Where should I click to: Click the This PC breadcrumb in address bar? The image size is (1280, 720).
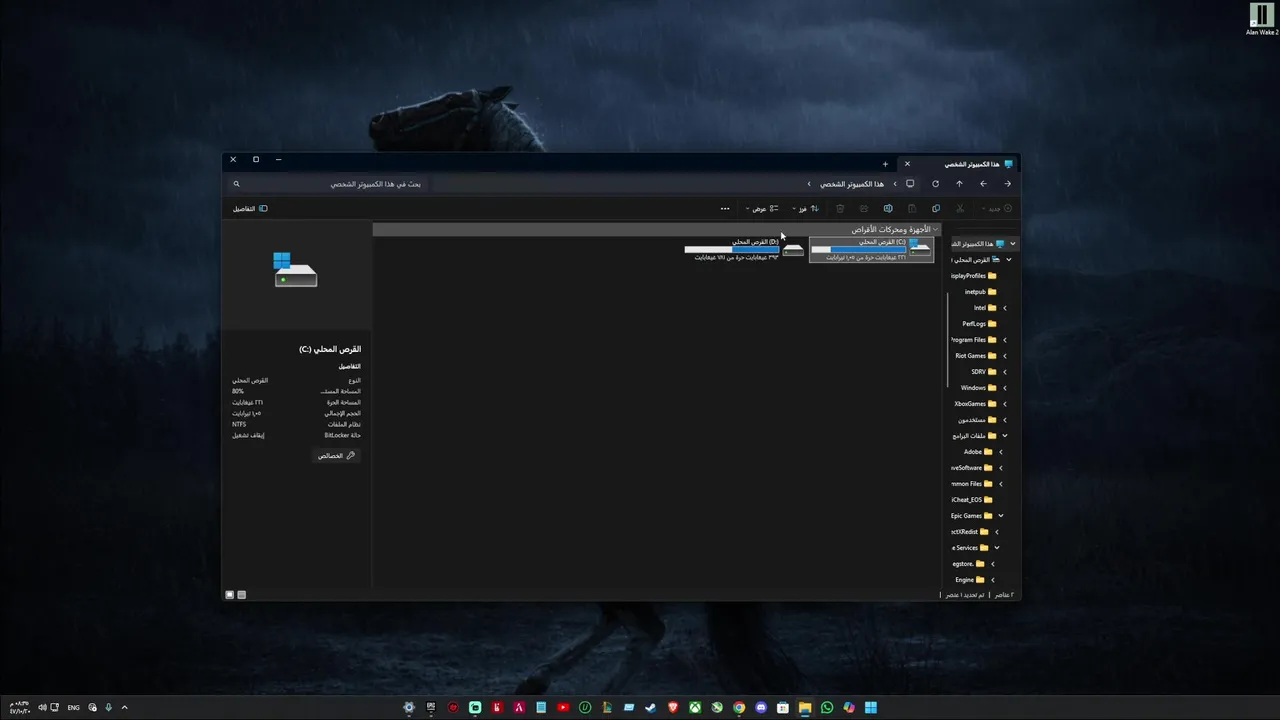[852, 184]
